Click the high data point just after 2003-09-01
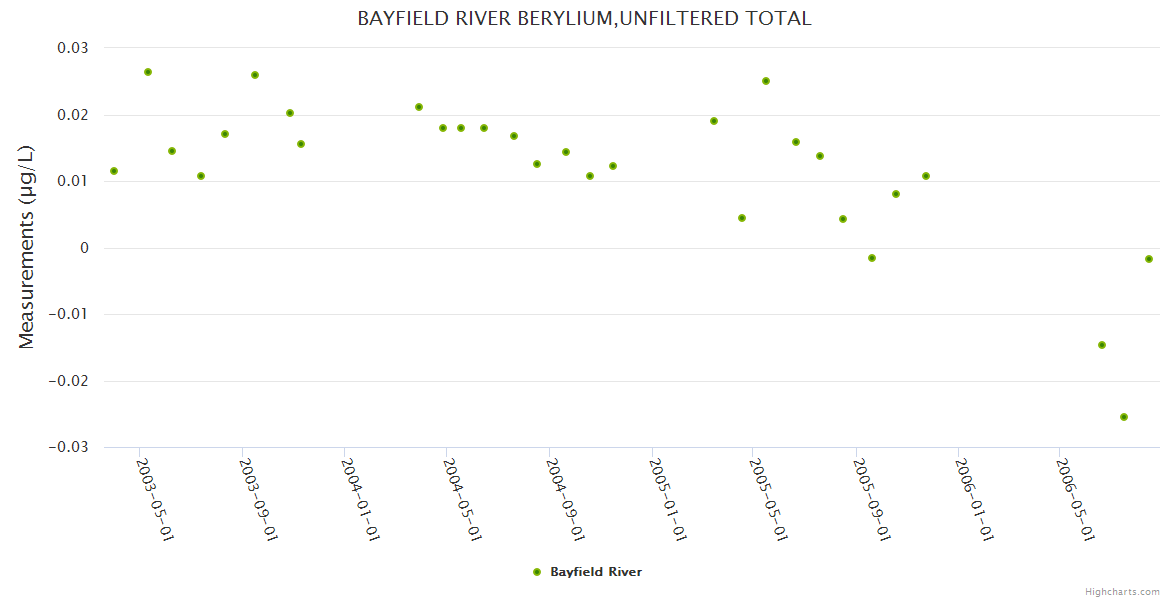 point(255,75)
